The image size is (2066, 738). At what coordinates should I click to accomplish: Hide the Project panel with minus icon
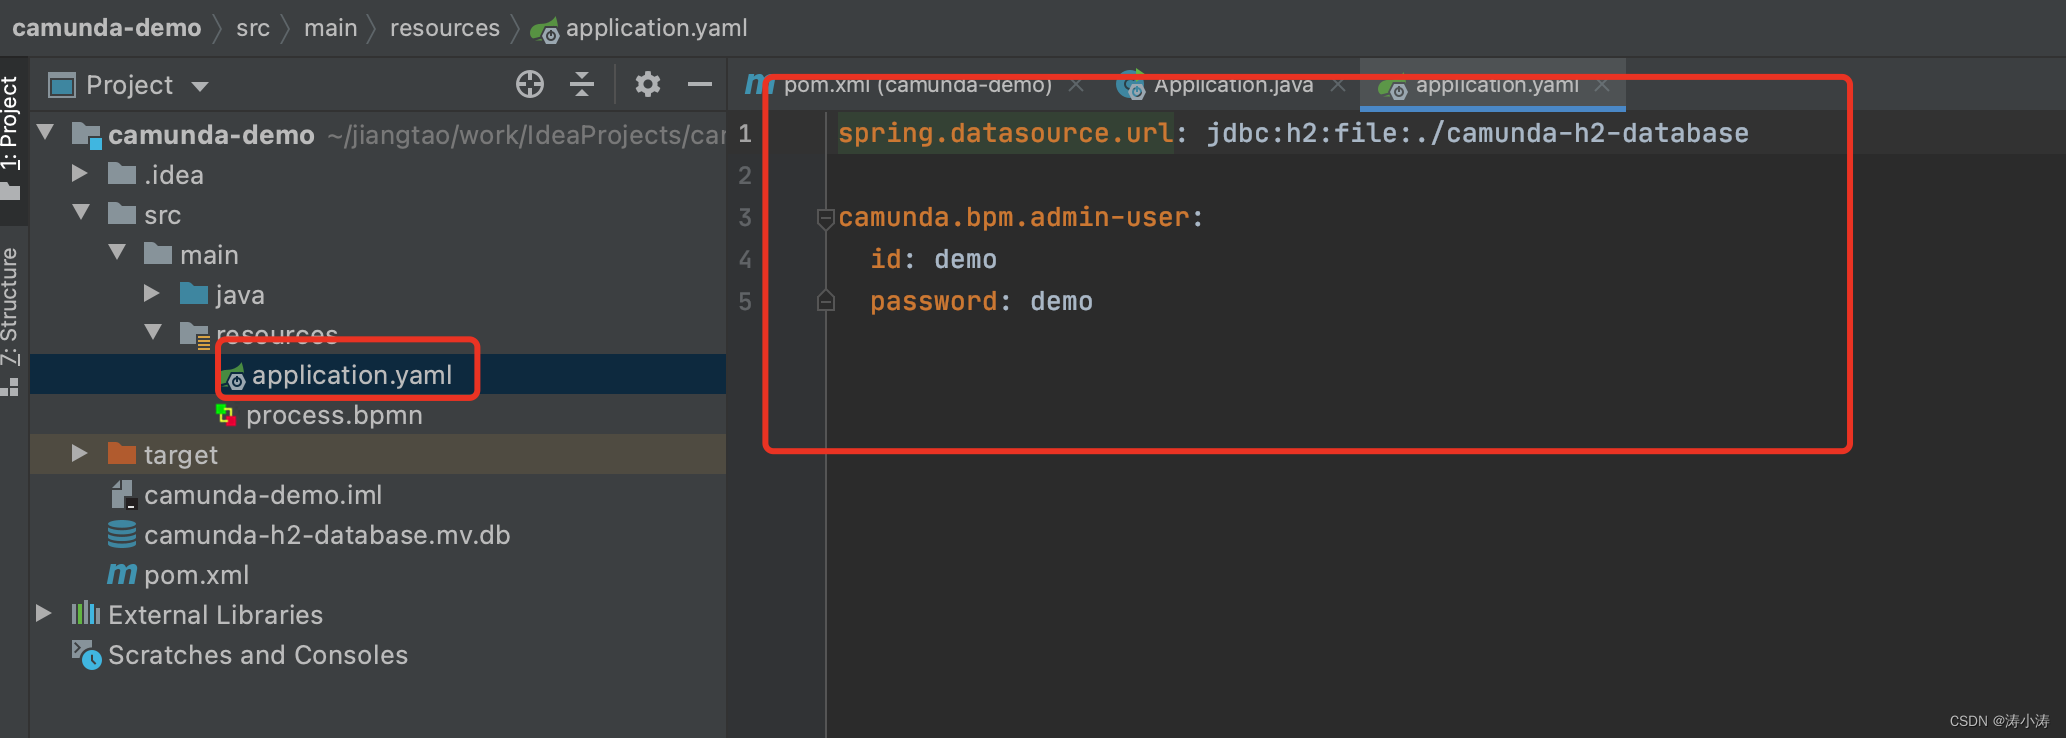700,84
